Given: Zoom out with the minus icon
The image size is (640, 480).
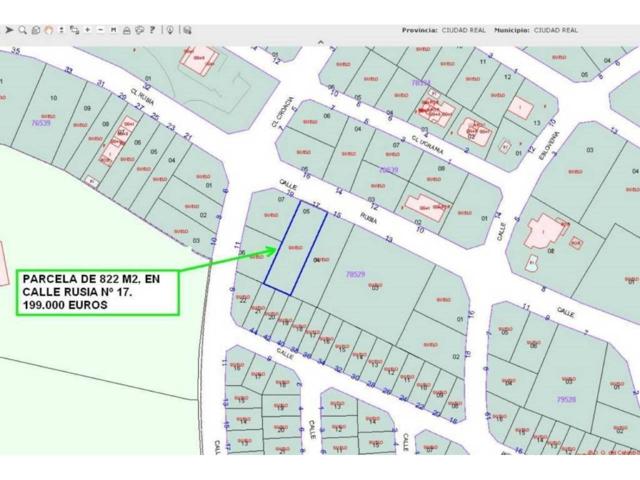Looking at the screenshot, I should coord(100,30).
